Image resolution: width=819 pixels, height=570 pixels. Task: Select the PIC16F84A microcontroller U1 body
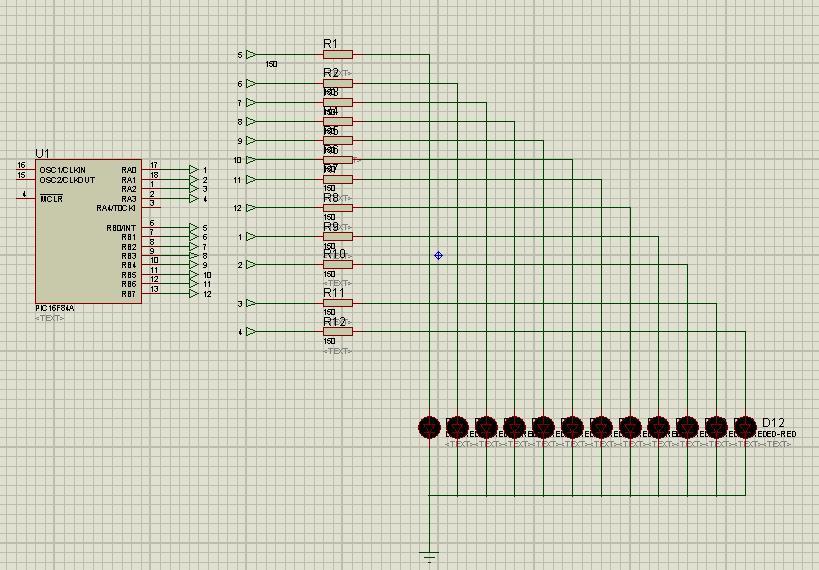87,230
